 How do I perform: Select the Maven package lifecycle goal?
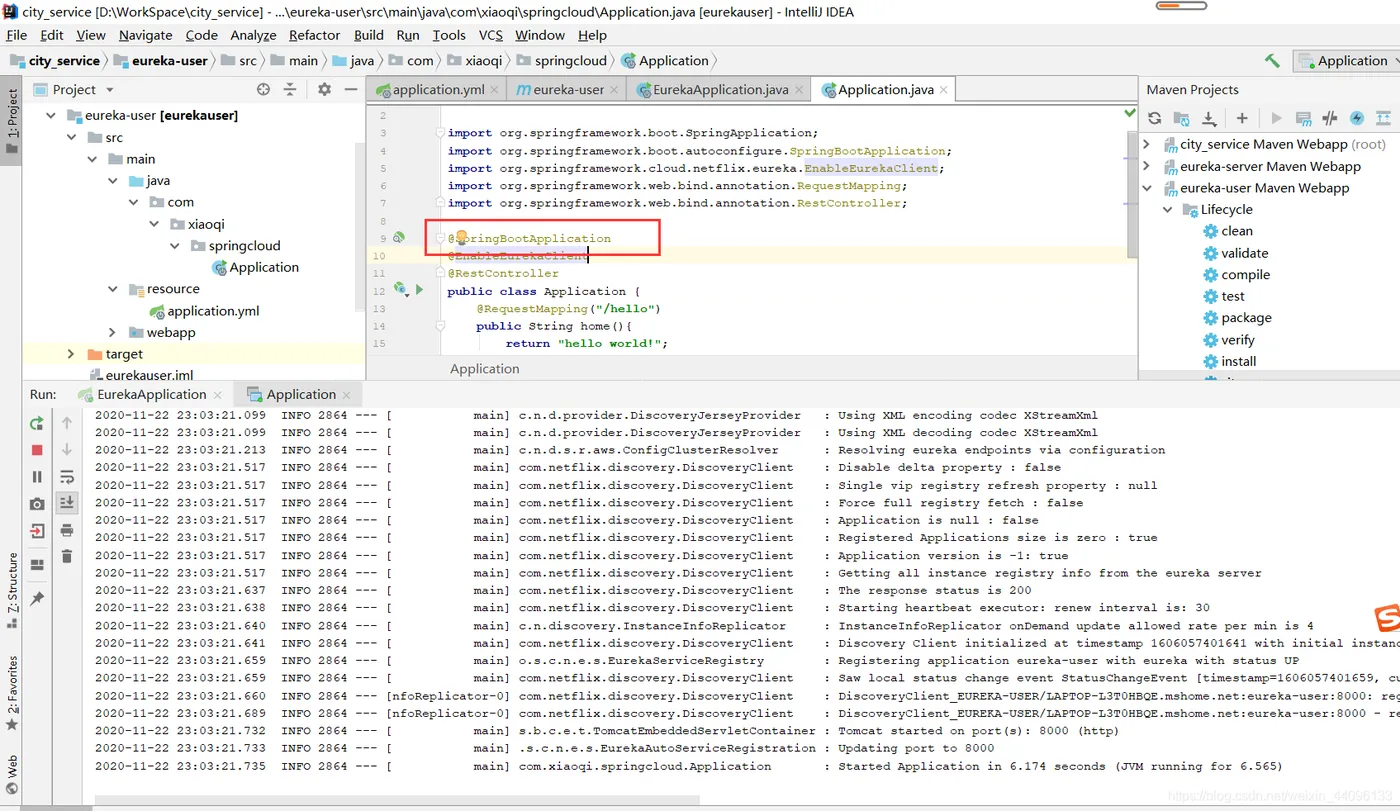pos(1237,318)
